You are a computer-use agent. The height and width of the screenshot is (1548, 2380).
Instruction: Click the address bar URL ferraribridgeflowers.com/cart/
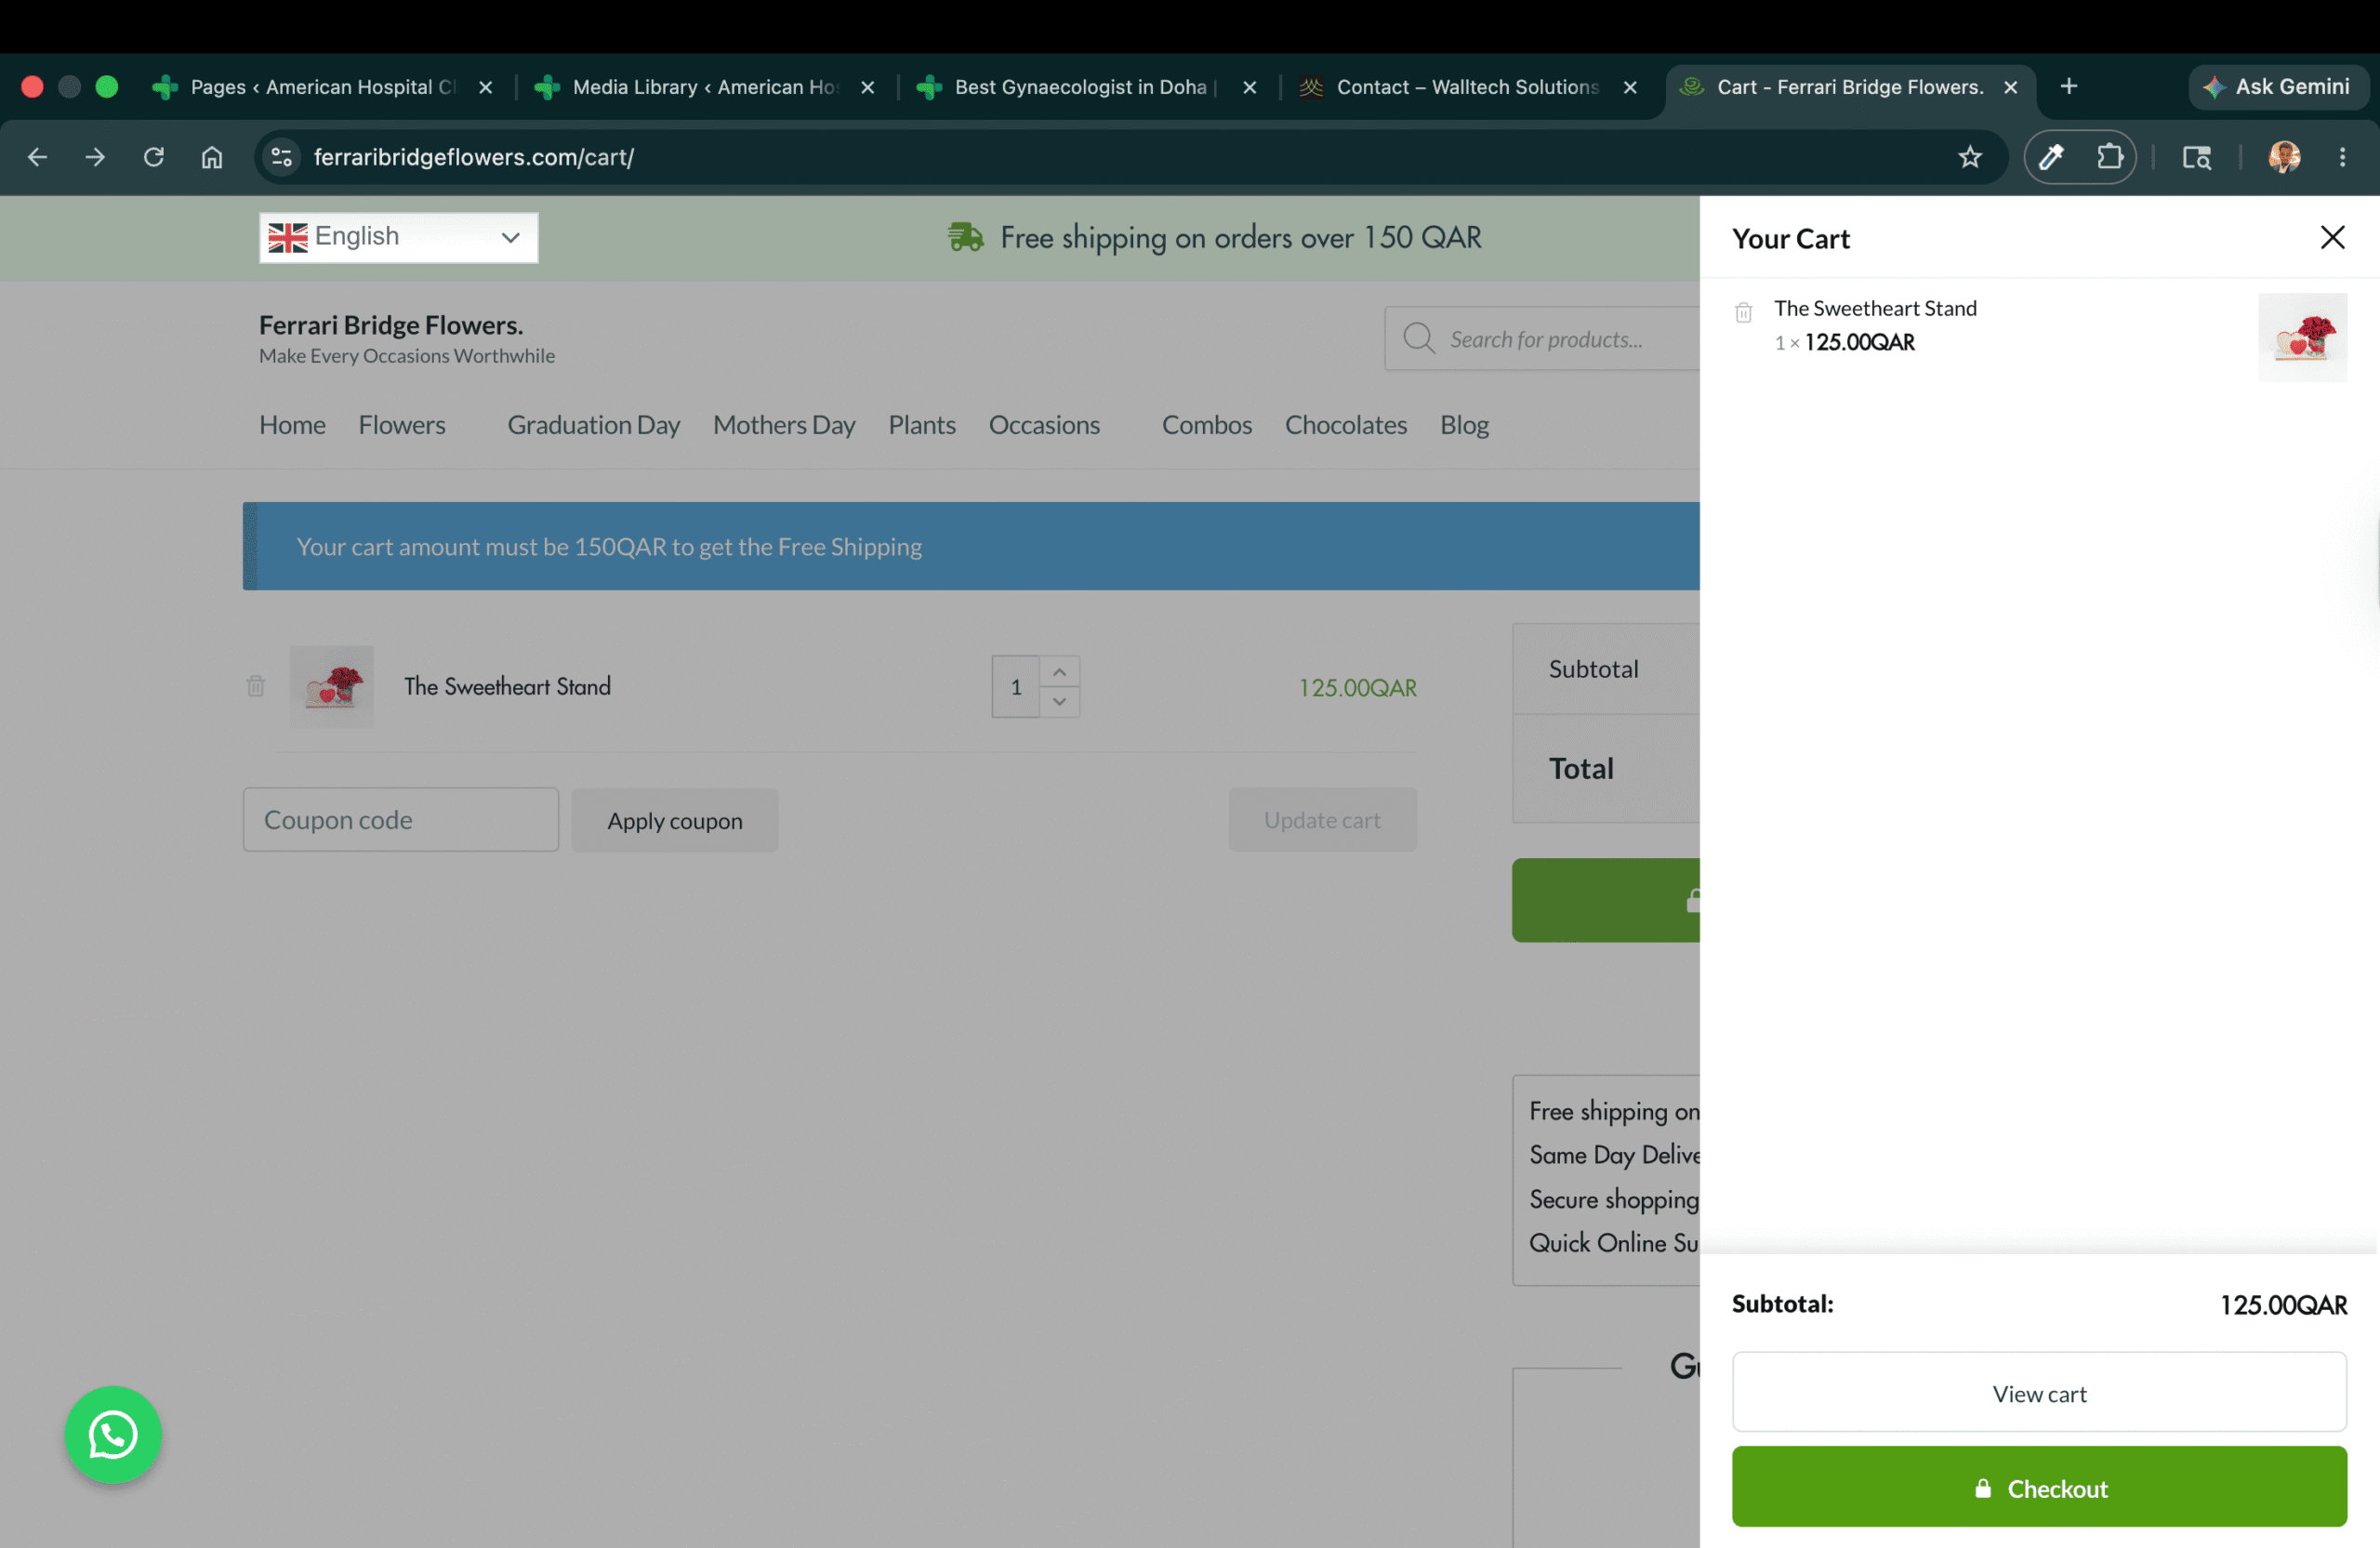474,157
